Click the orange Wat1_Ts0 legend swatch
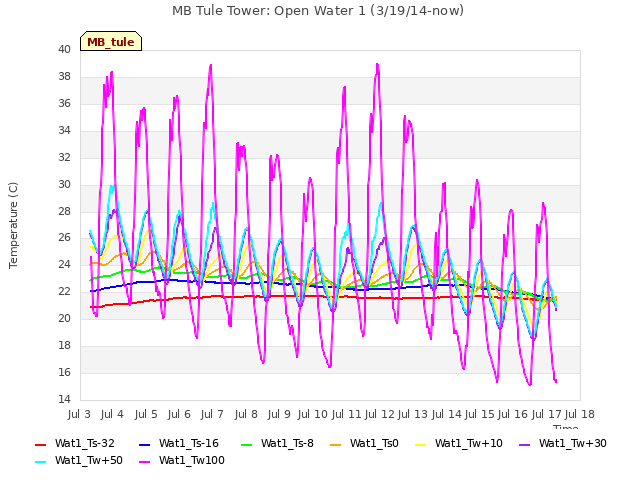 (335, 444)
